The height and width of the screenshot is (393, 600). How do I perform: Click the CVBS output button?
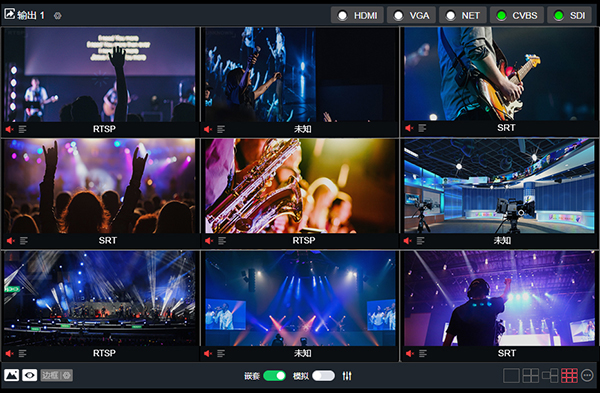(x=517, y=15)
